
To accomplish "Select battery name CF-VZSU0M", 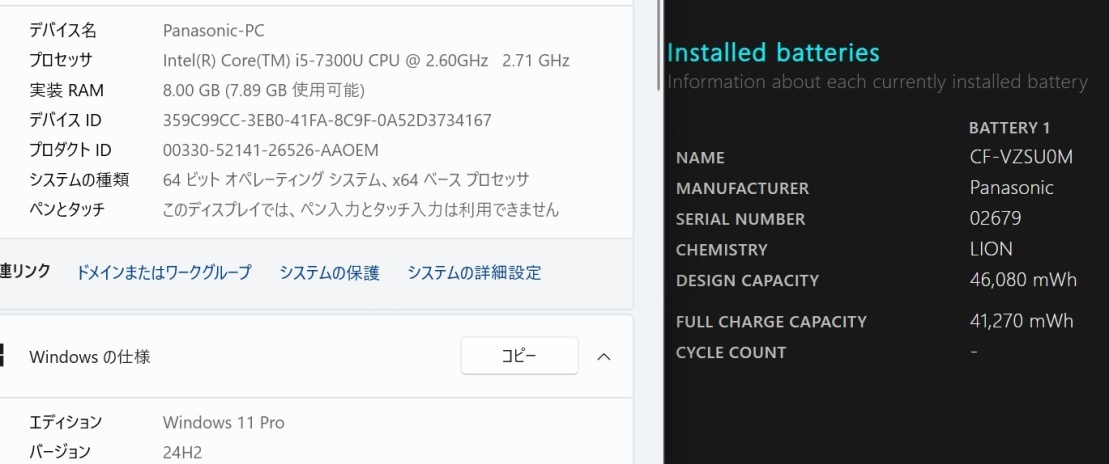I will click(1021, 157).
